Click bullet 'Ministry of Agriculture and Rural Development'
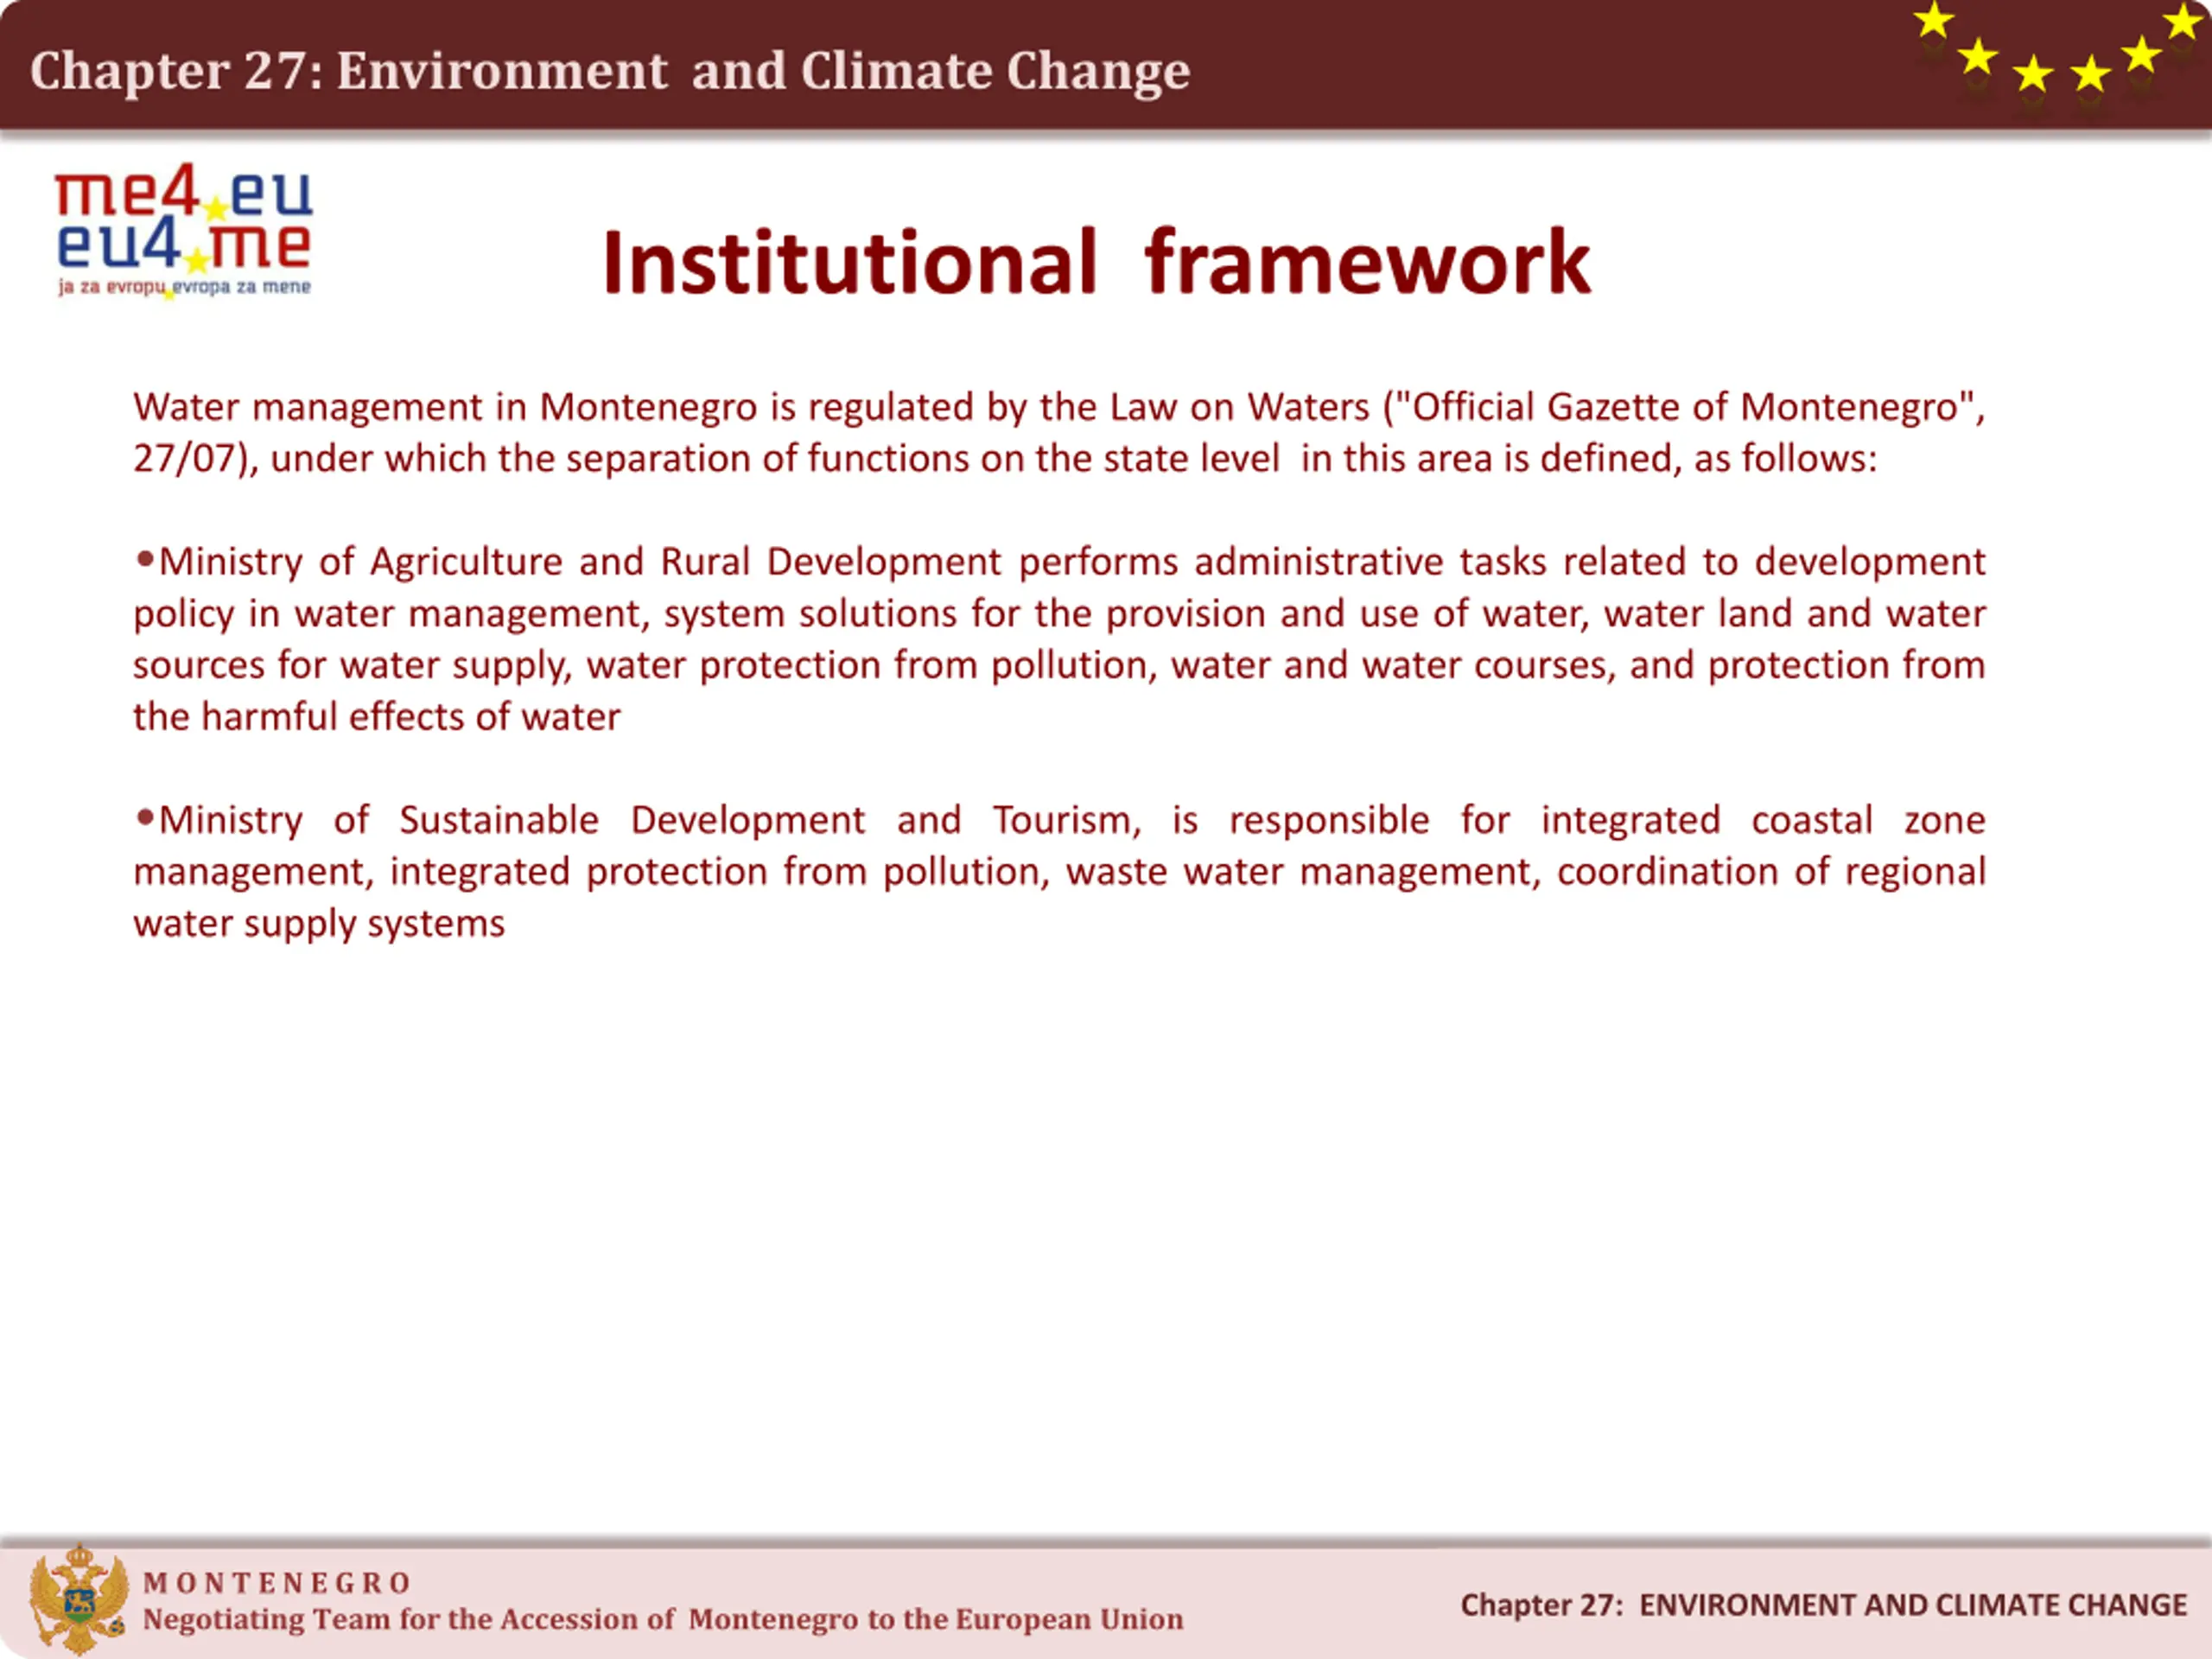 pos(1059,639)
